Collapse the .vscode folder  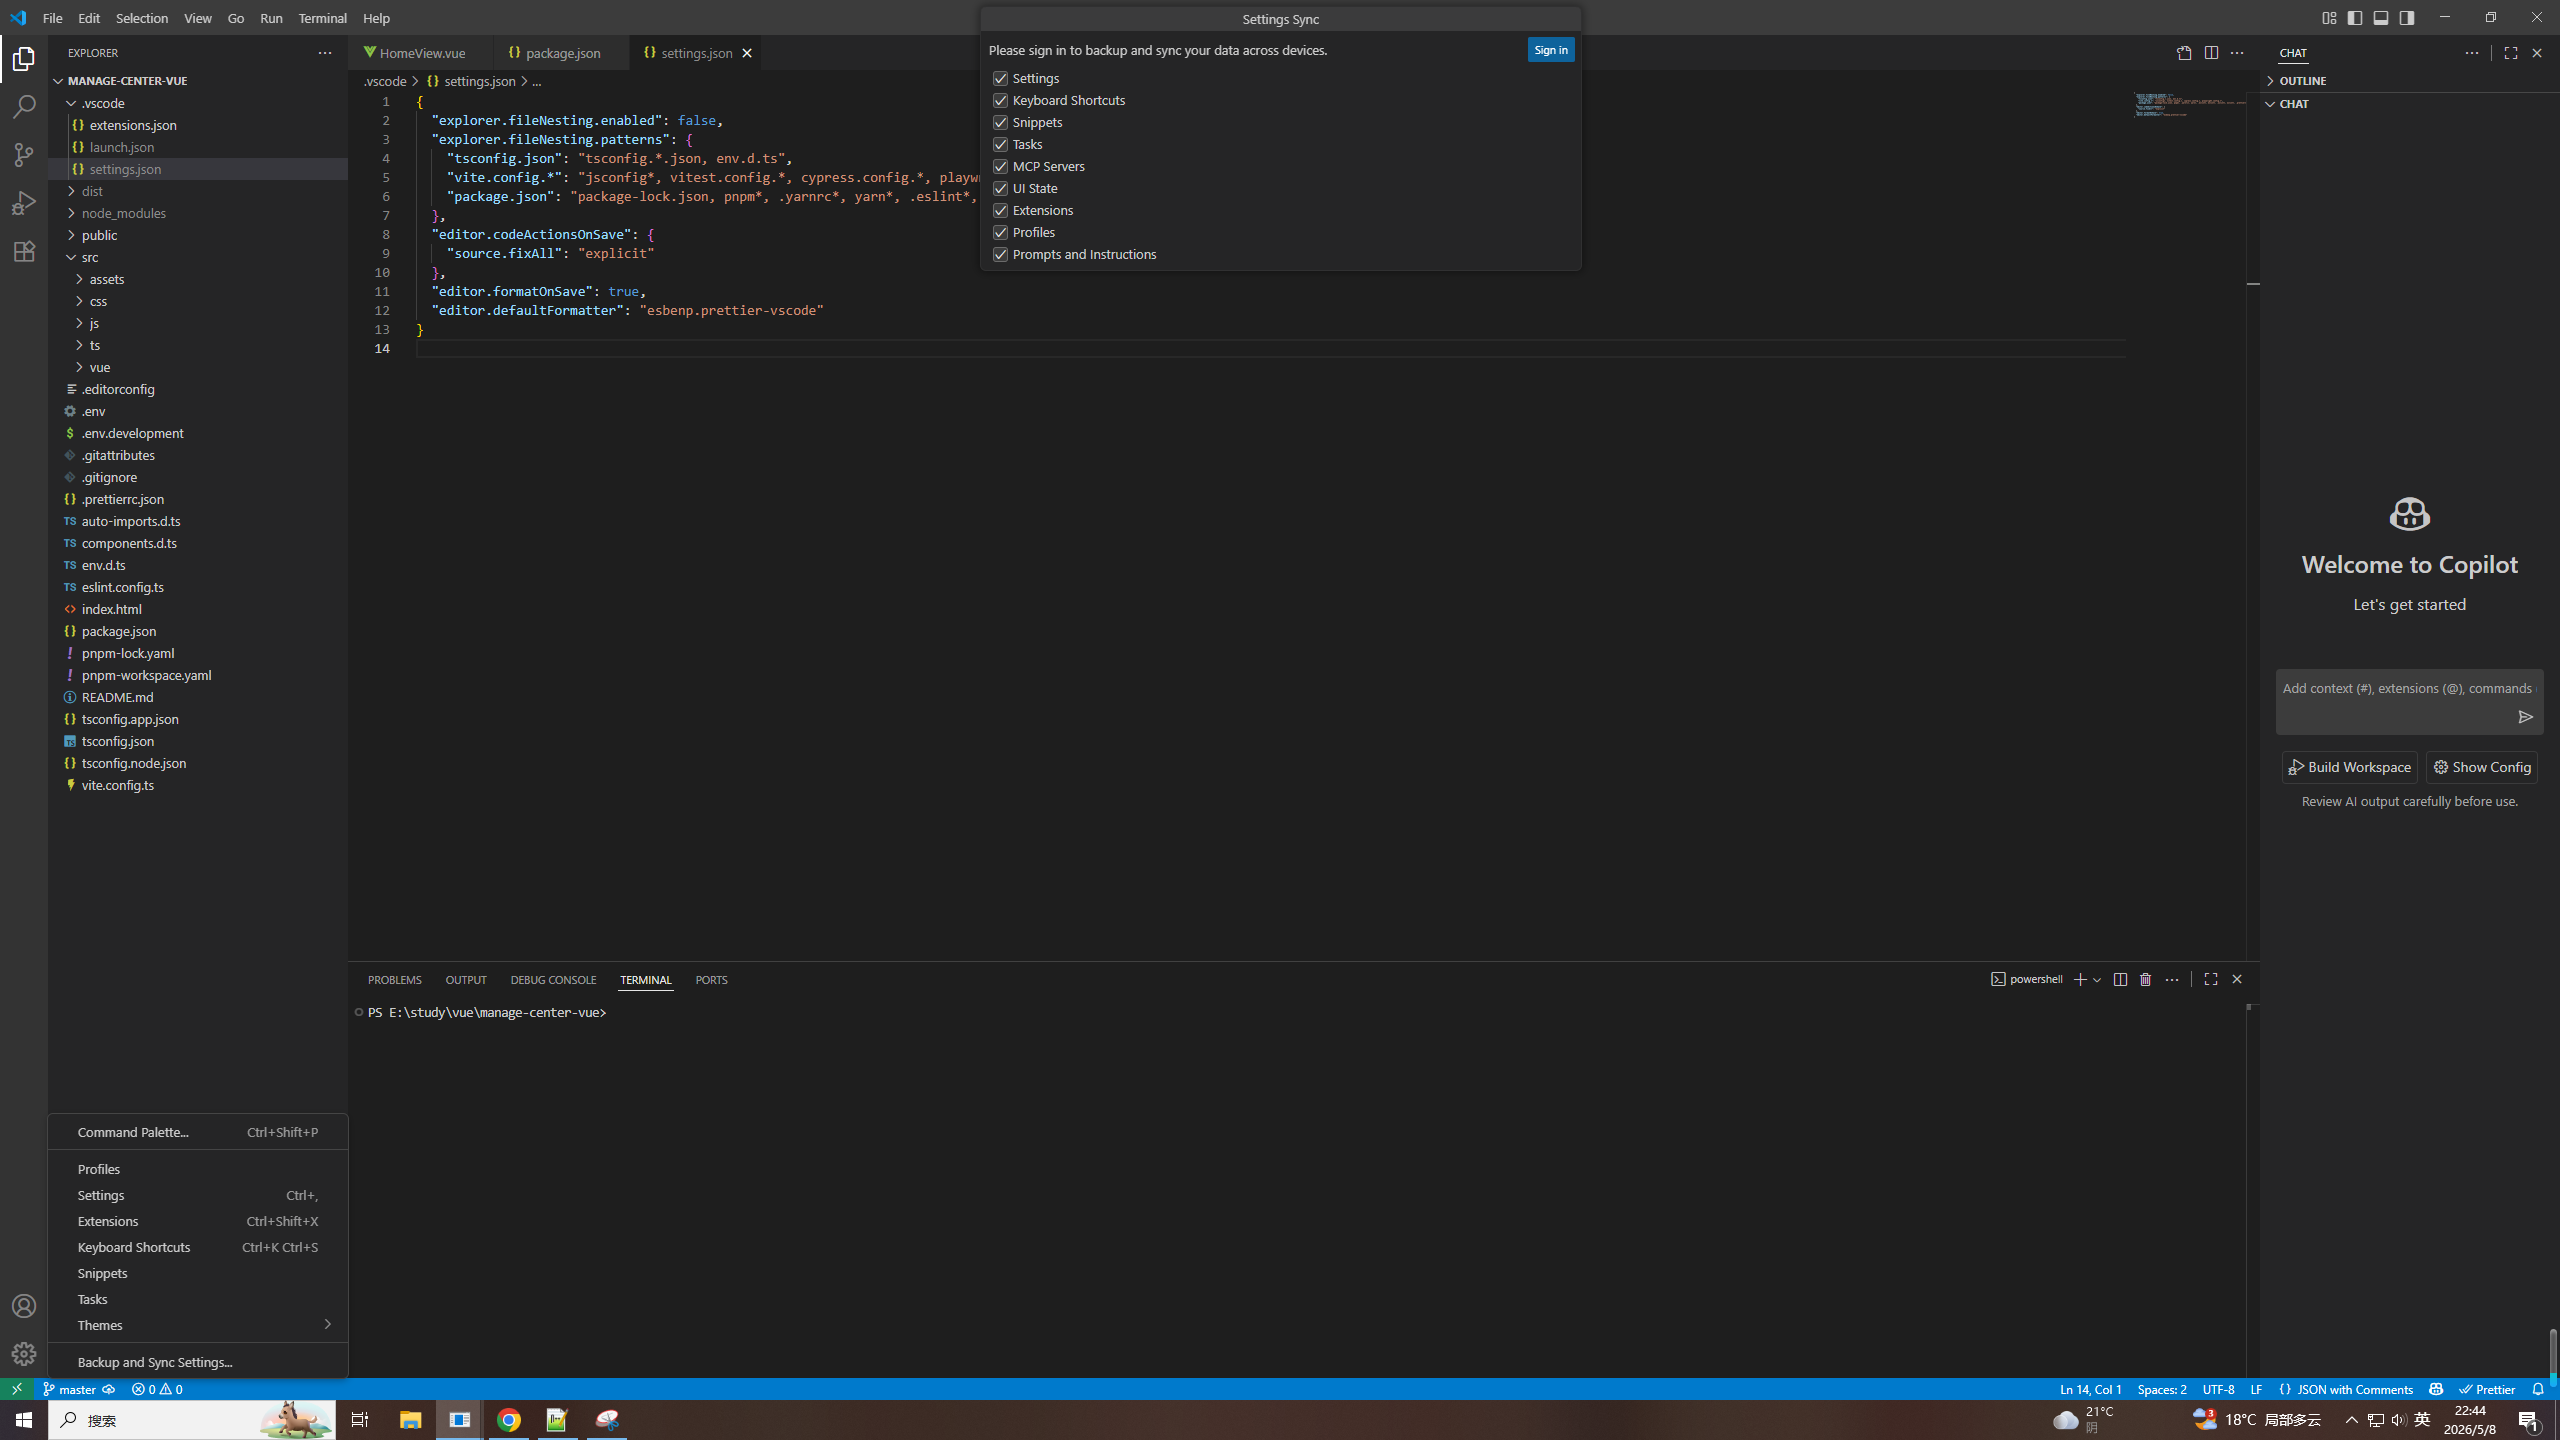pos(198,103)
